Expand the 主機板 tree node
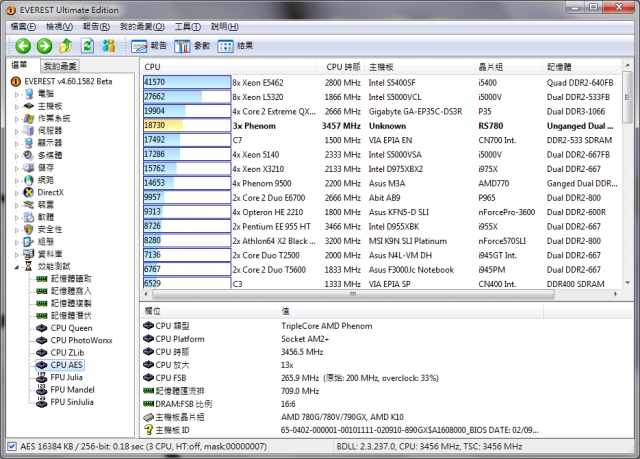 coord(17,106)
